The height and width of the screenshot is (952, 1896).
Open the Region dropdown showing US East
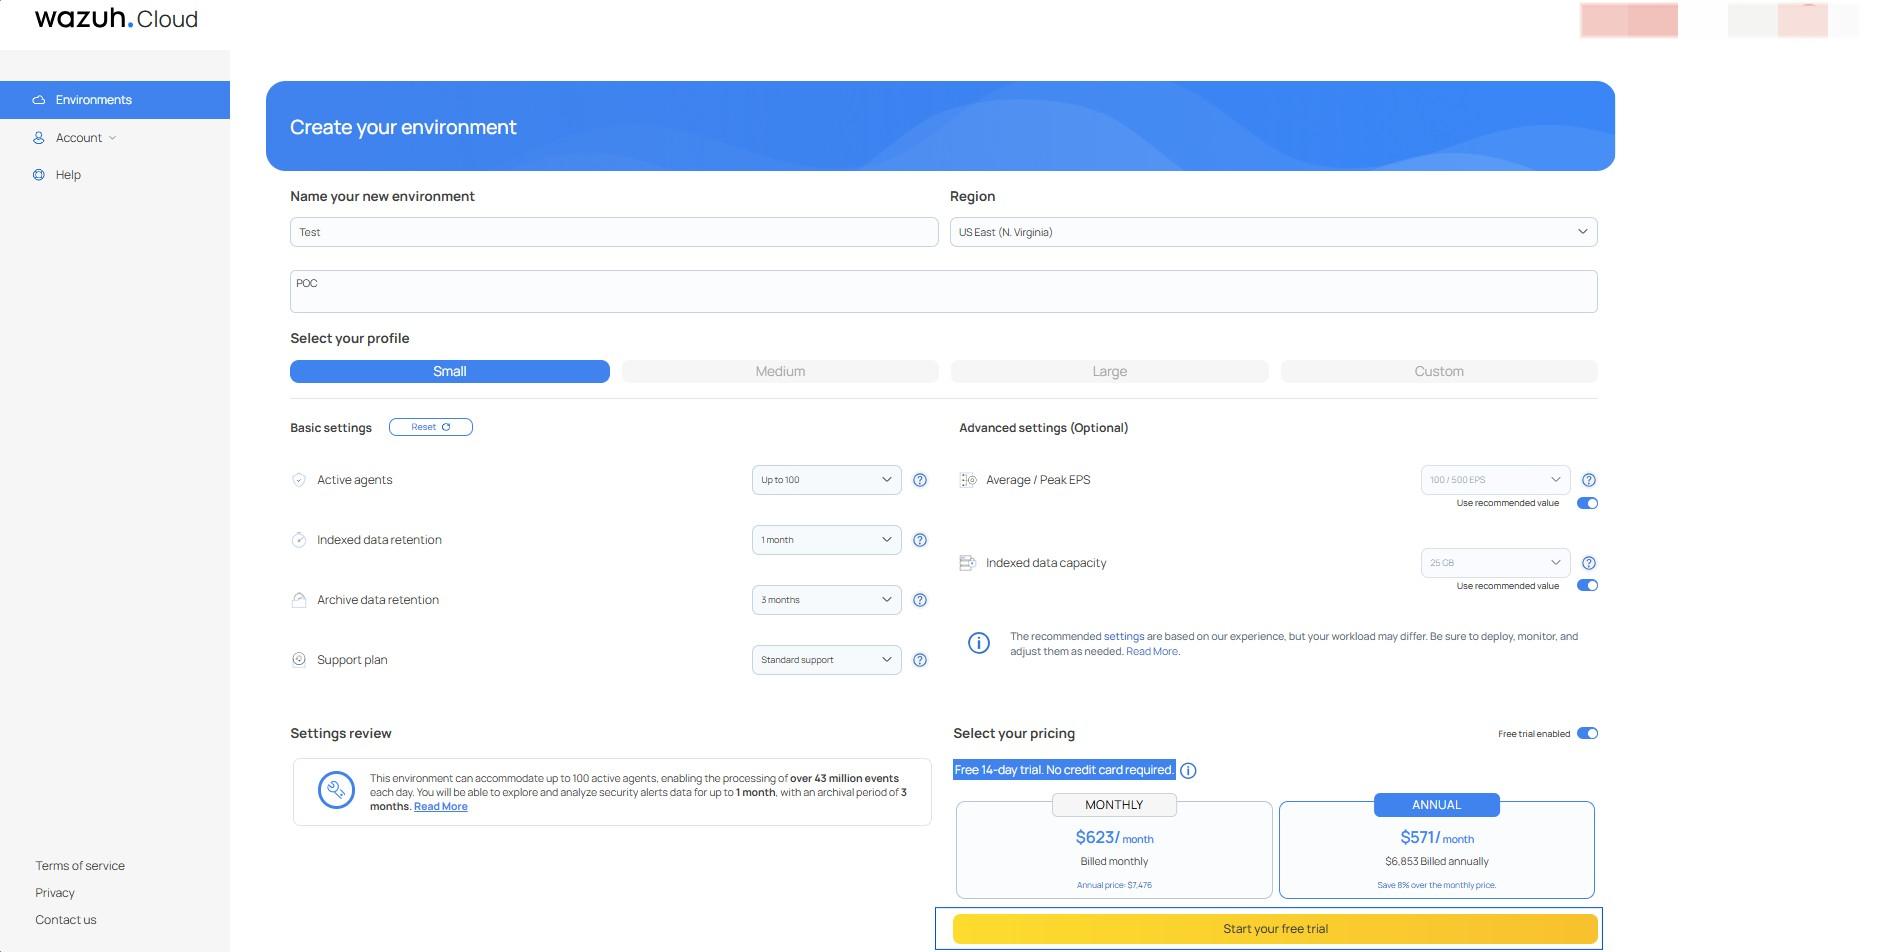pyautogui.click(x=1272, y=232)
